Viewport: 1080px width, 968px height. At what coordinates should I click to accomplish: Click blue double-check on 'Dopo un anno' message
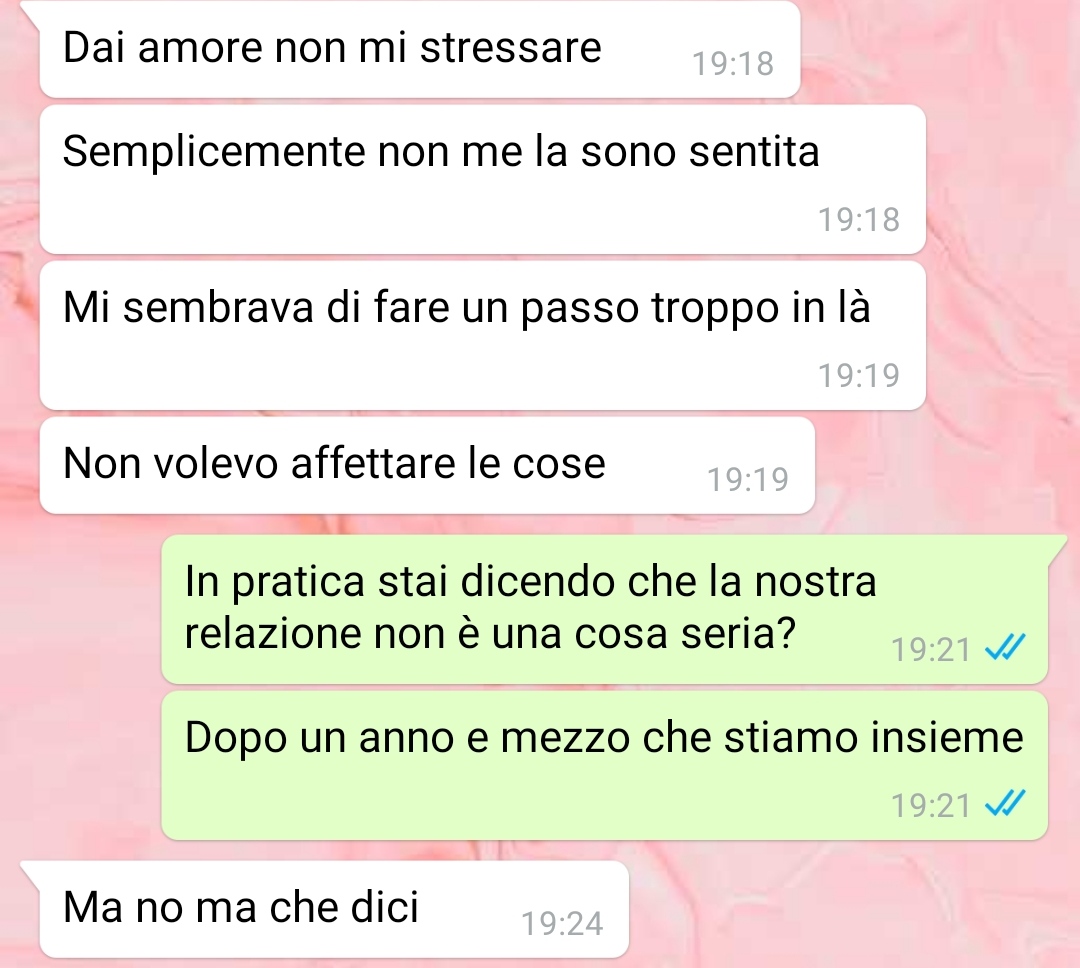1005,804
